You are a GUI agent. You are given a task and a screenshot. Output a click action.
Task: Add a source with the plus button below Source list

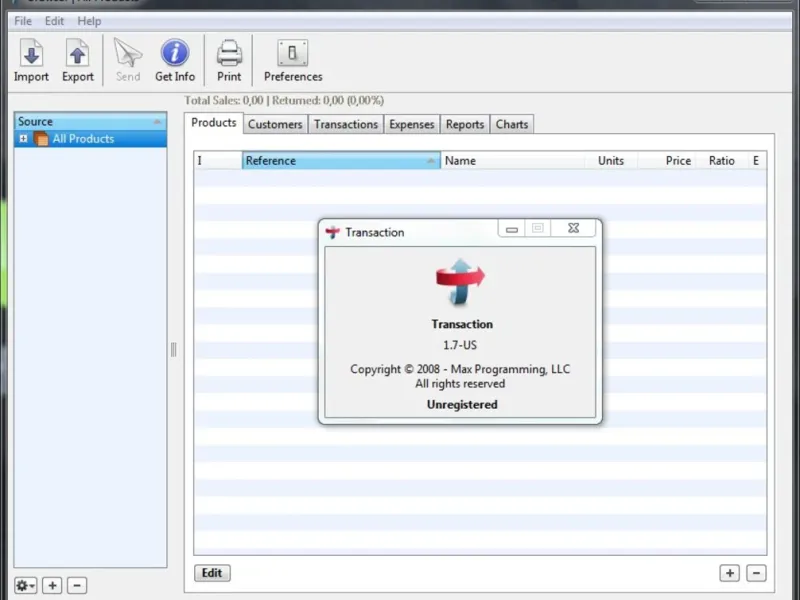[52, 585]
